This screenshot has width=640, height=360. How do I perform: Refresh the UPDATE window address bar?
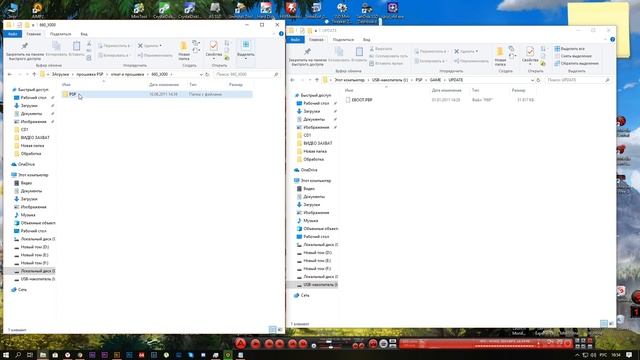coord(538,80)
